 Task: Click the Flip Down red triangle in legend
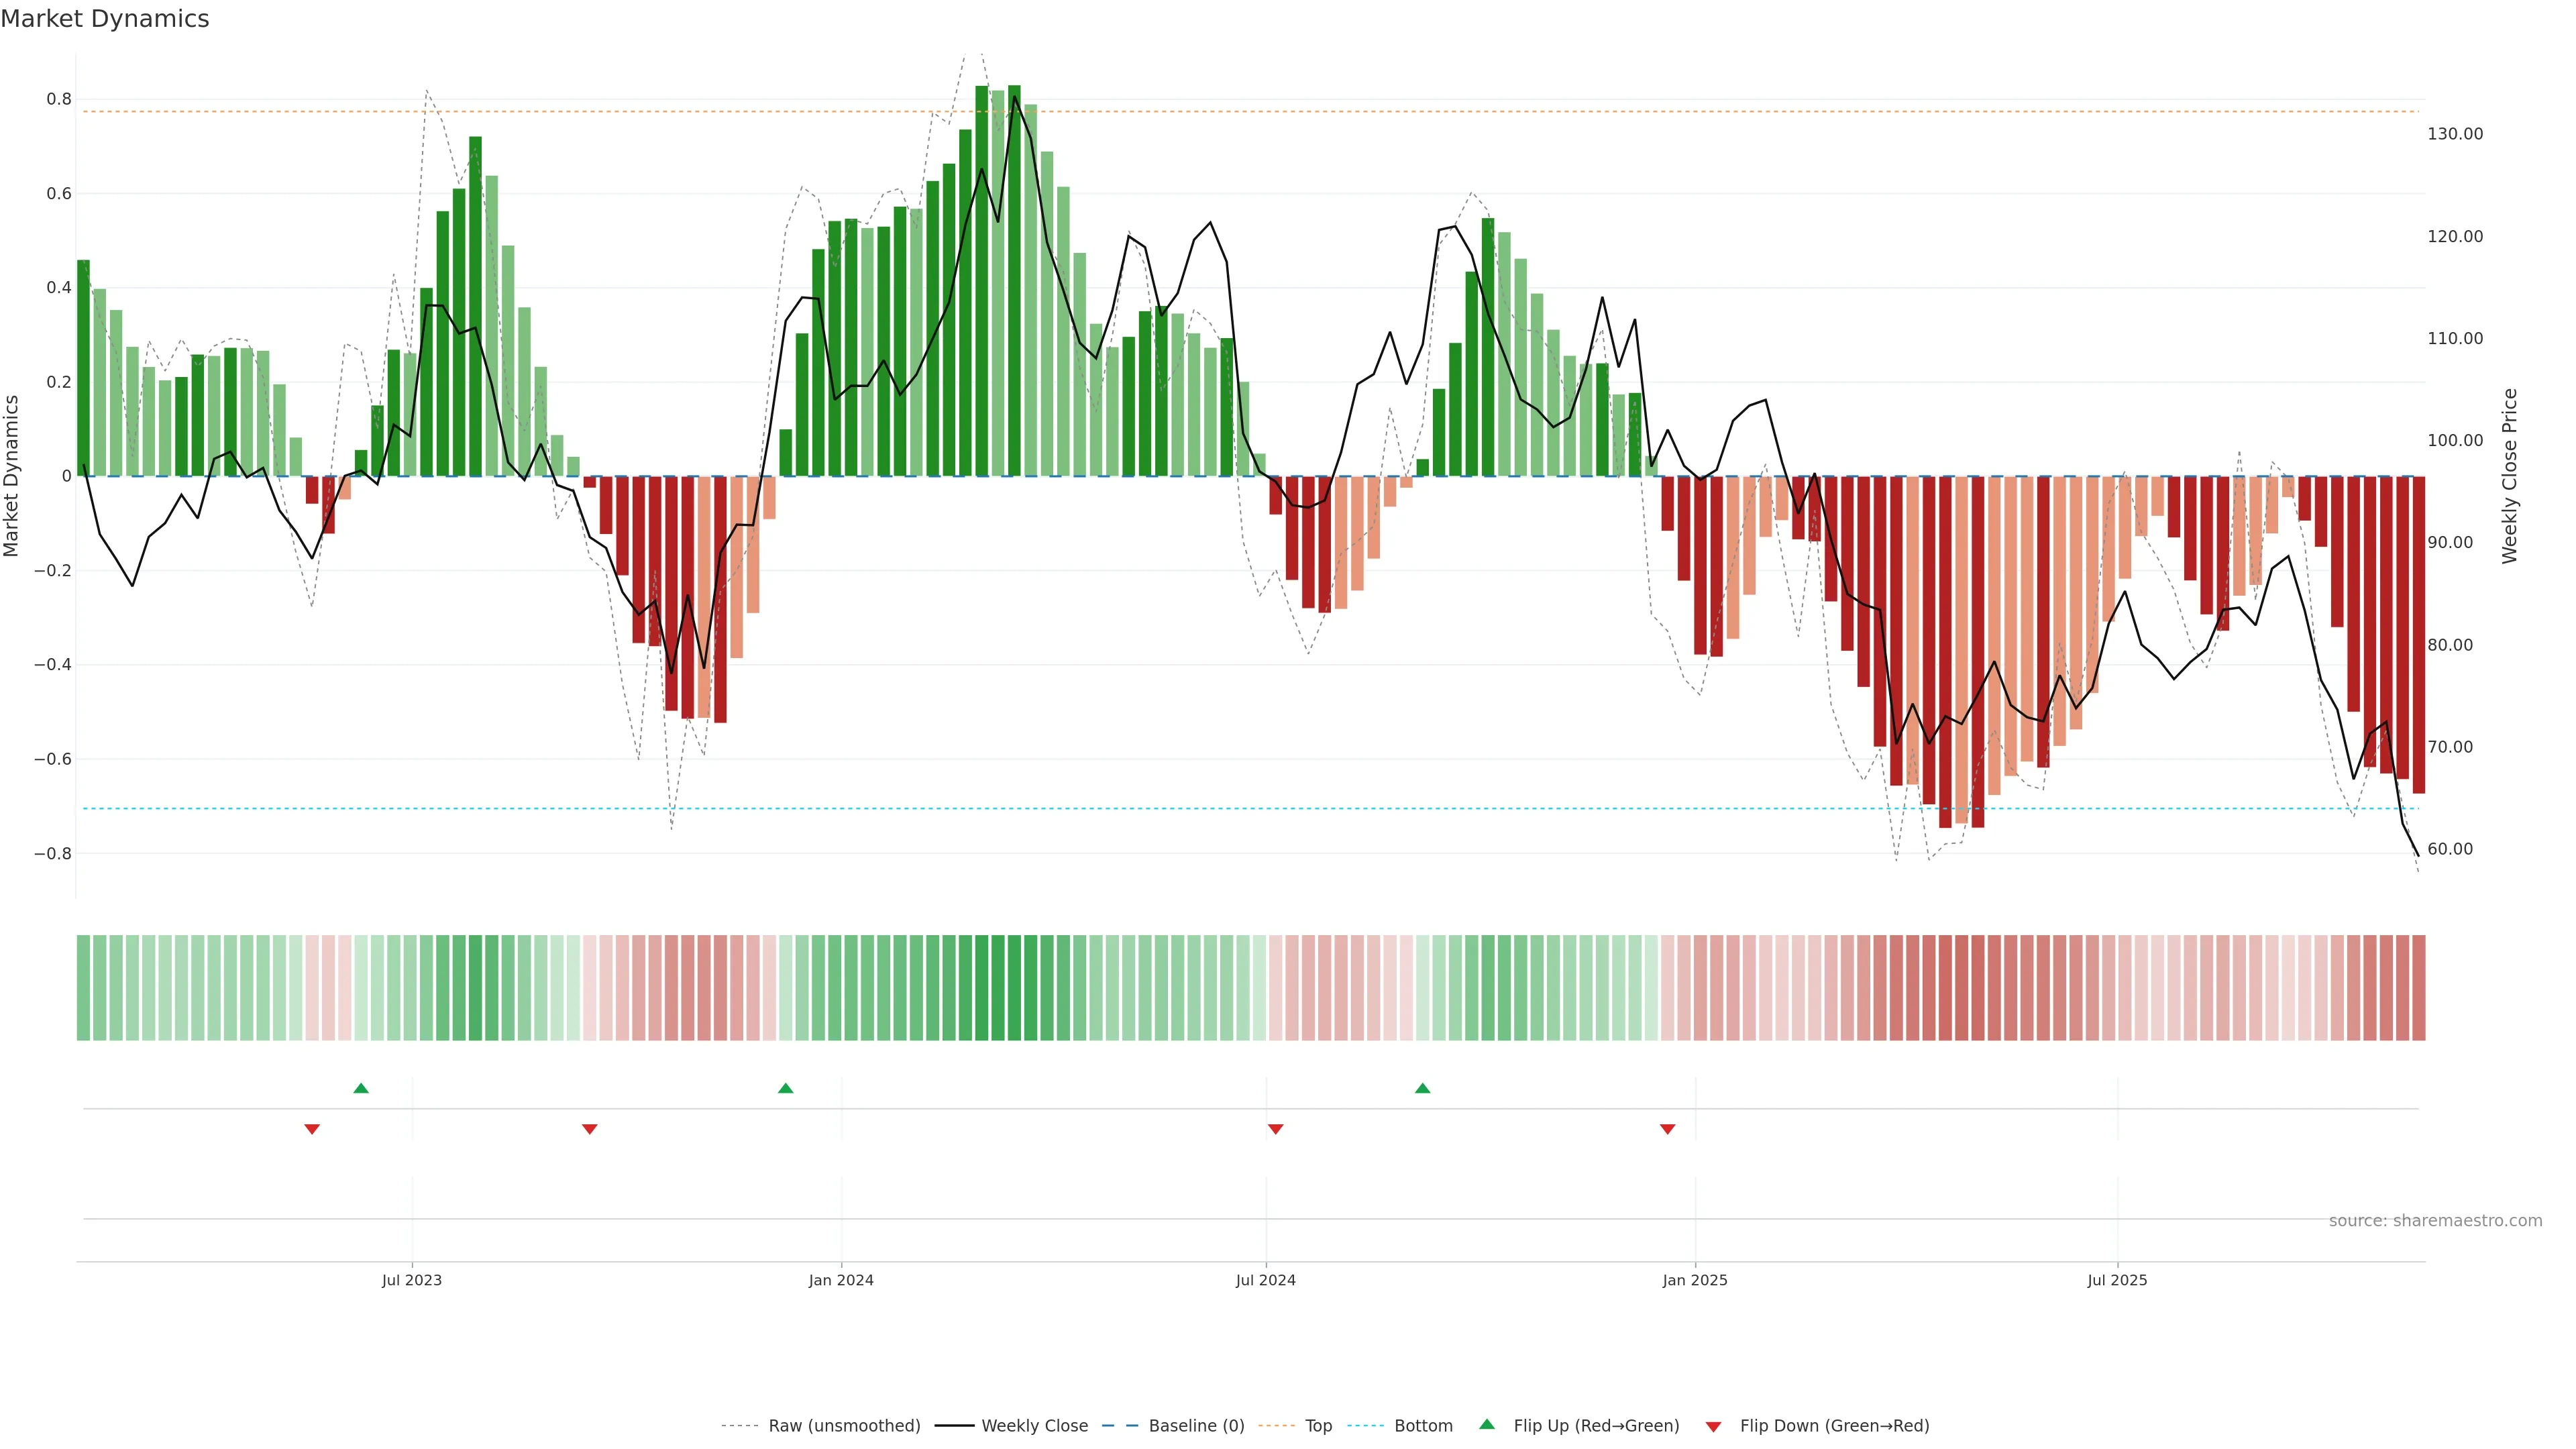pos(1713,1427)
